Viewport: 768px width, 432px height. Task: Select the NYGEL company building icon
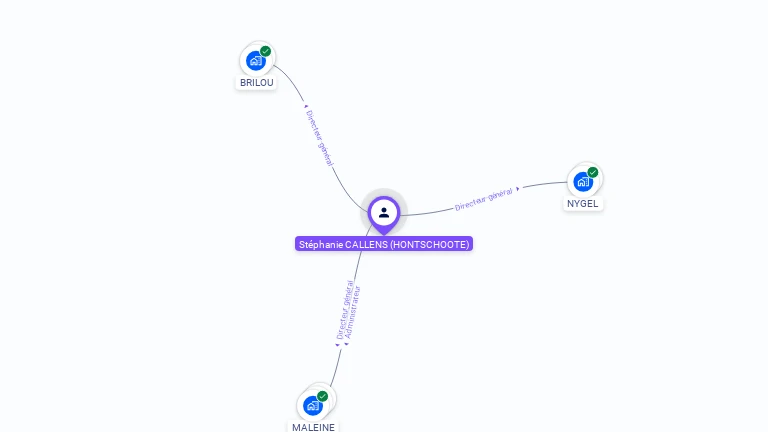pos(583,182)
